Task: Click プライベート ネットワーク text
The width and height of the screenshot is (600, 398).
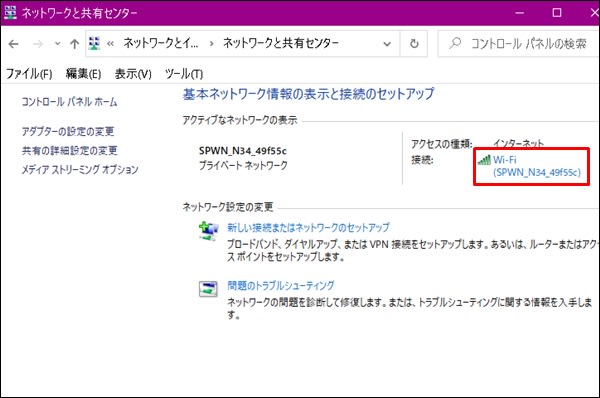Action: 243,165
